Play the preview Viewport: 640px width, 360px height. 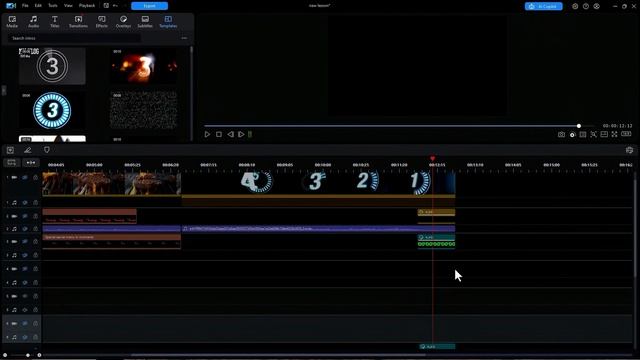(207, 134)
